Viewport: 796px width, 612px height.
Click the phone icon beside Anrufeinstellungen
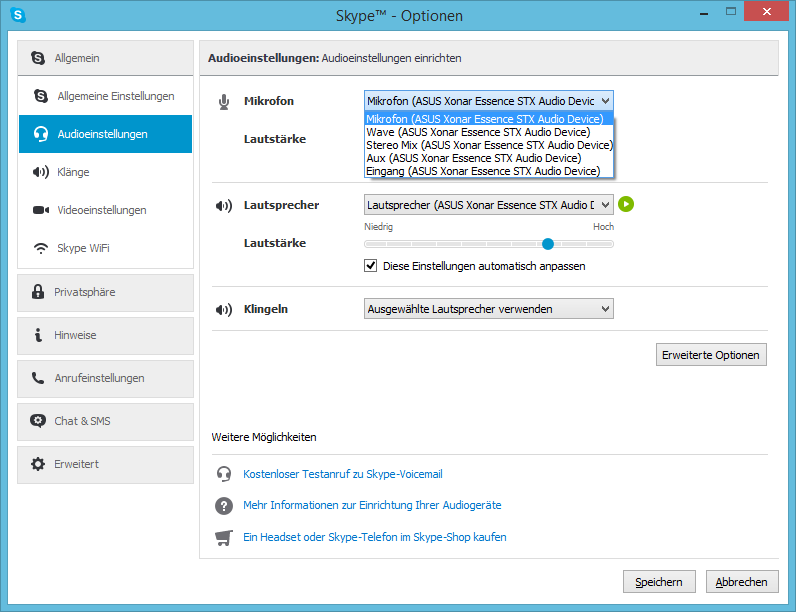tap(38, 378)
